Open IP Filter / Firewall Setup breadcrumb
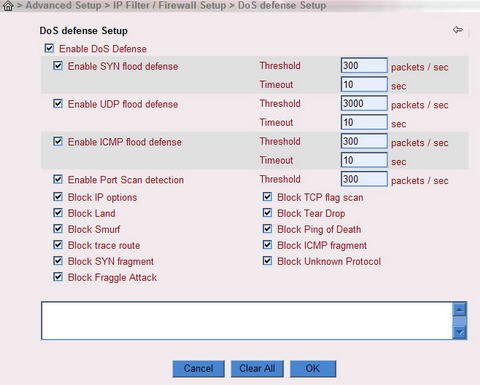Screen dimensions: 480x385 169,6
